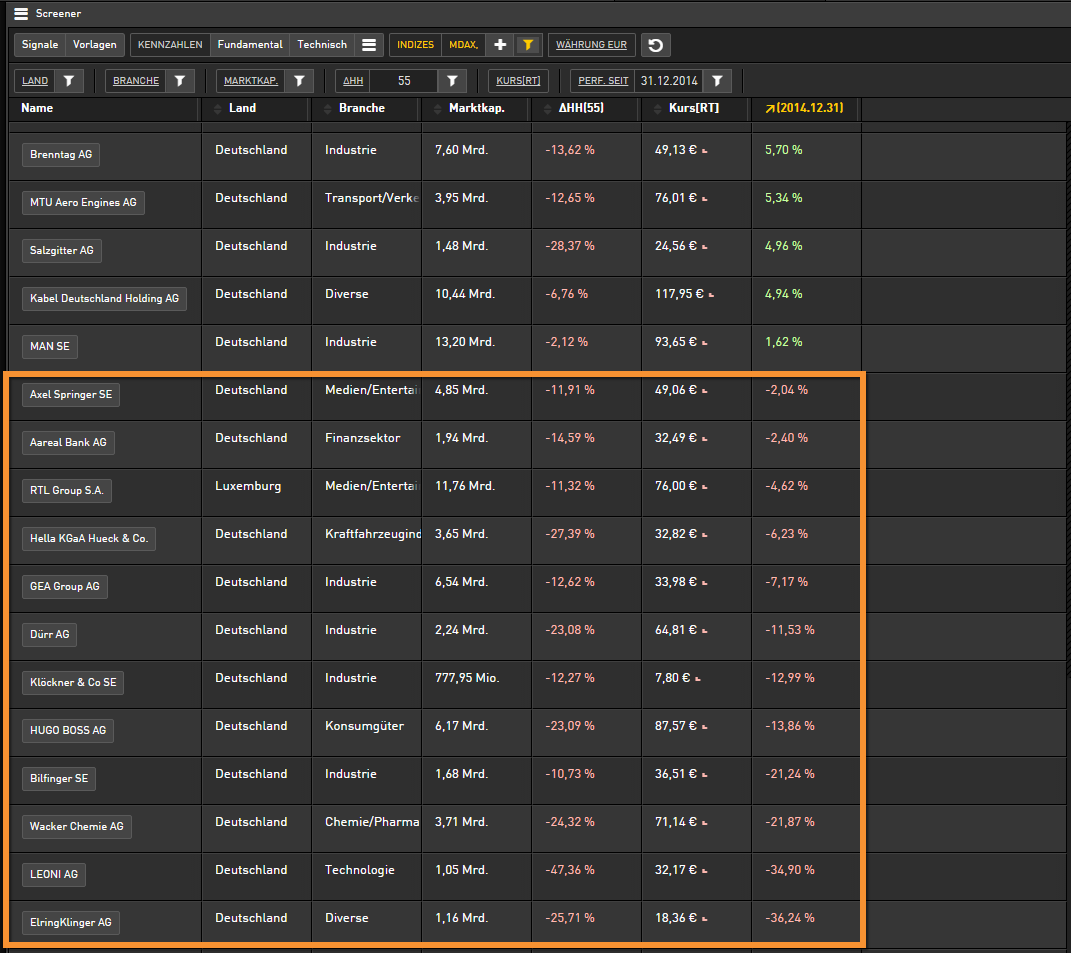Click Luxemburg in RTL Group row
Screen dimensions: 1071x953
[x=248, y=486]
